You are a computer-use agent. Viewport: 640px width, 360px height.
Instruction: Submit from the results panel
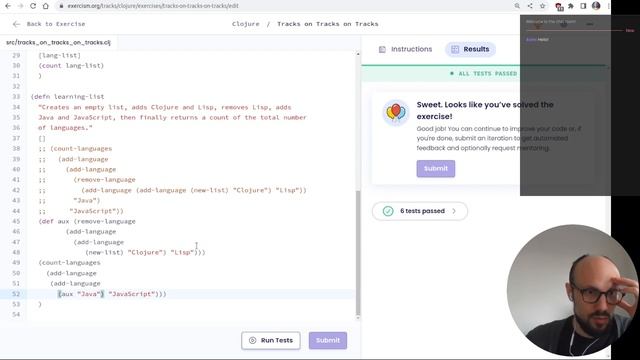tap(436, 169)
